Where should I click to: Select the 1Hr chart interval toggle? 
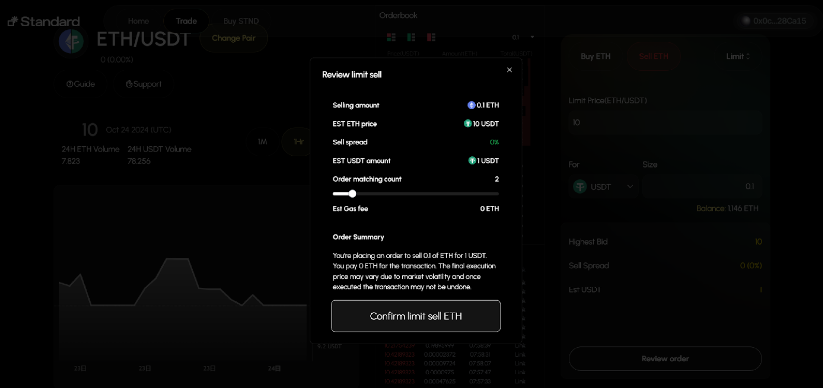(299, 142)
